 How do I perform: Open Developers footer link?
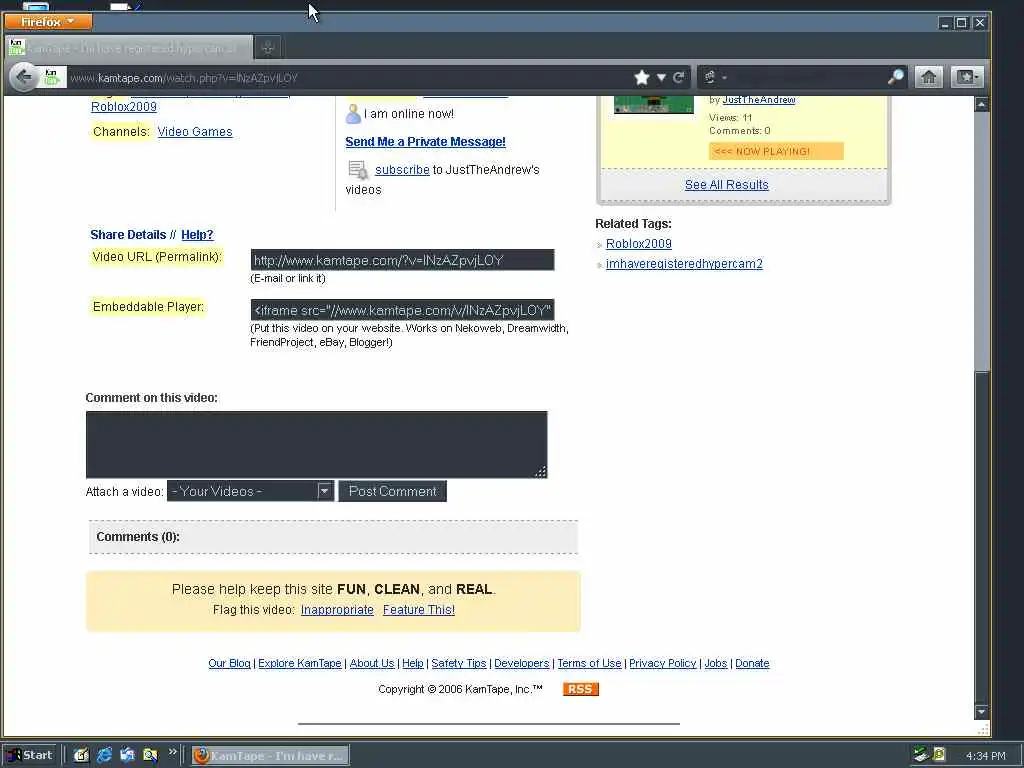point(522,664)
